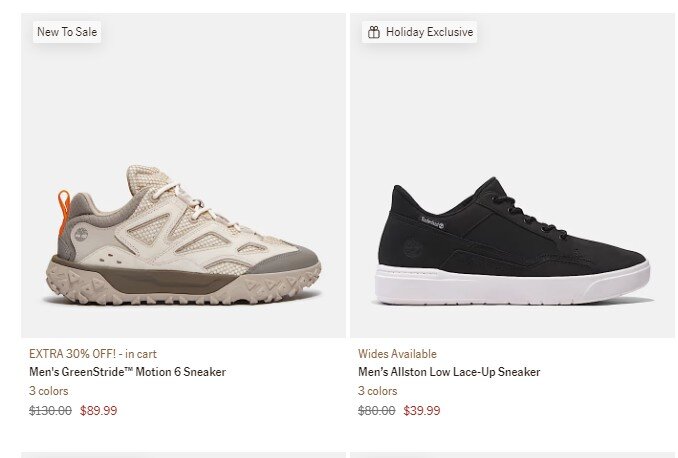The image size is (678, 458).
Task: Select the New To Sale badge
Action: click(x=67, y=32)
